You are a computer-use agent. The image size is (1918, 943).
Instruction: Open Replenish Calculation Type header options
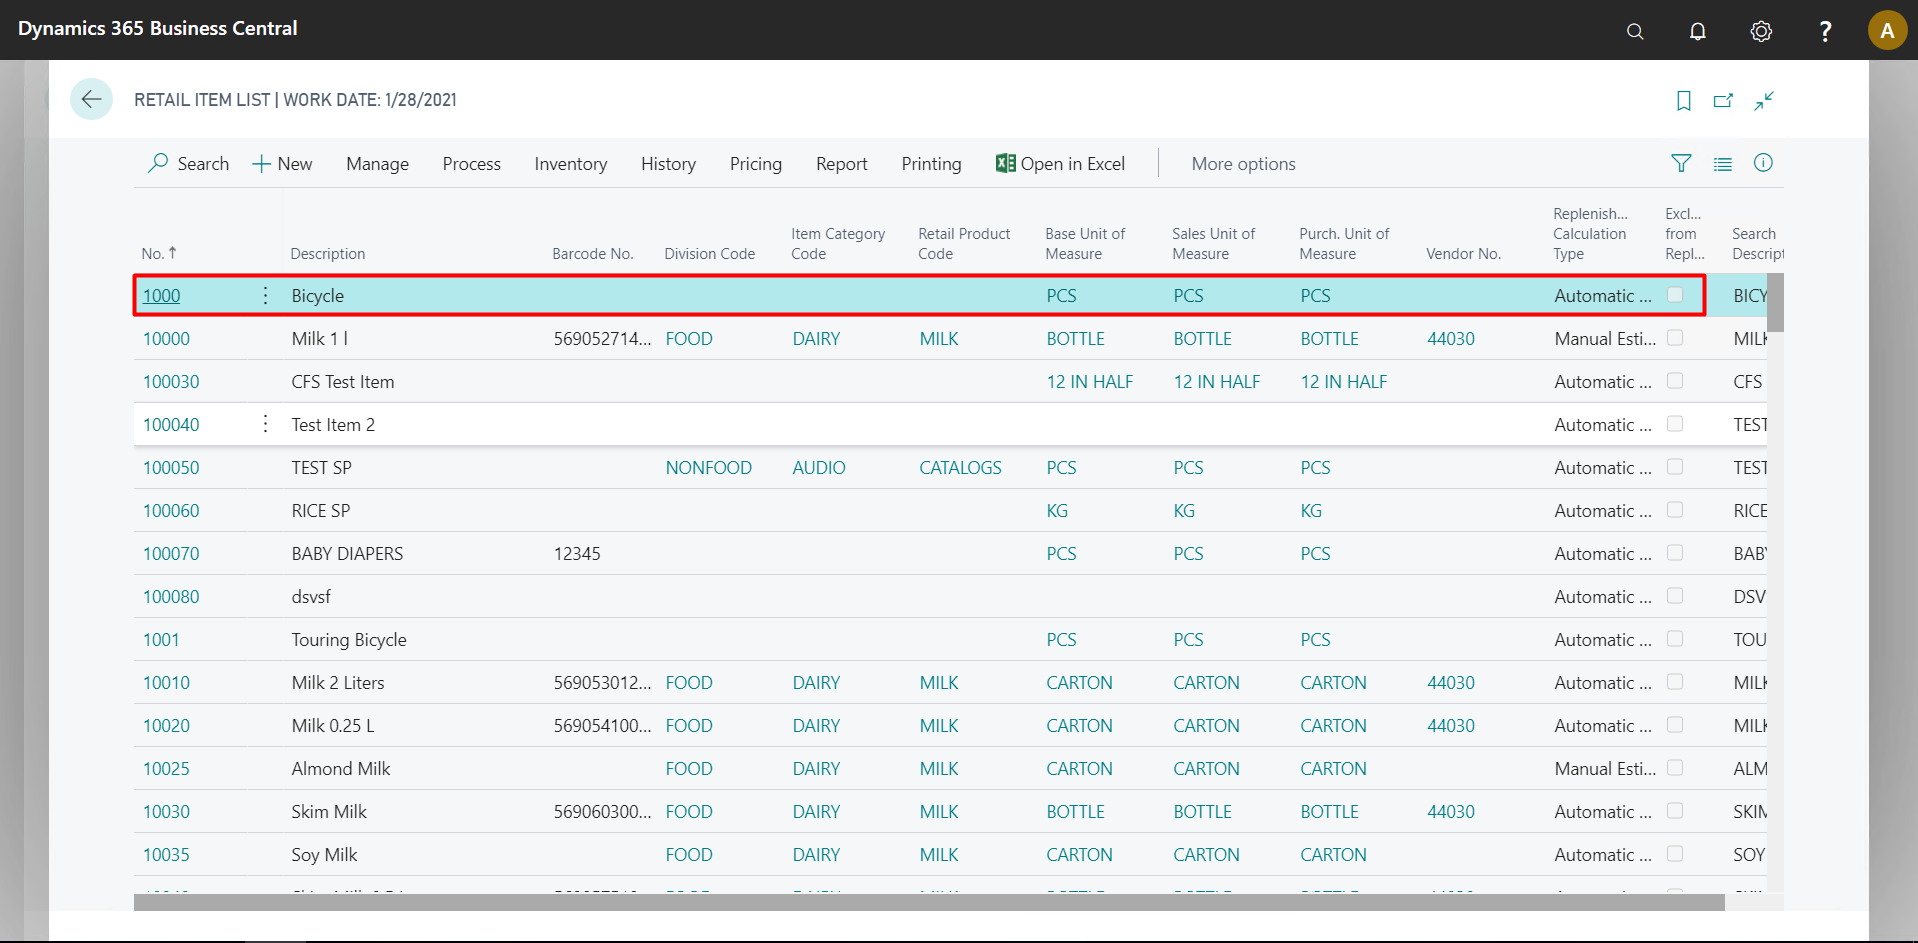(1590, 233)
